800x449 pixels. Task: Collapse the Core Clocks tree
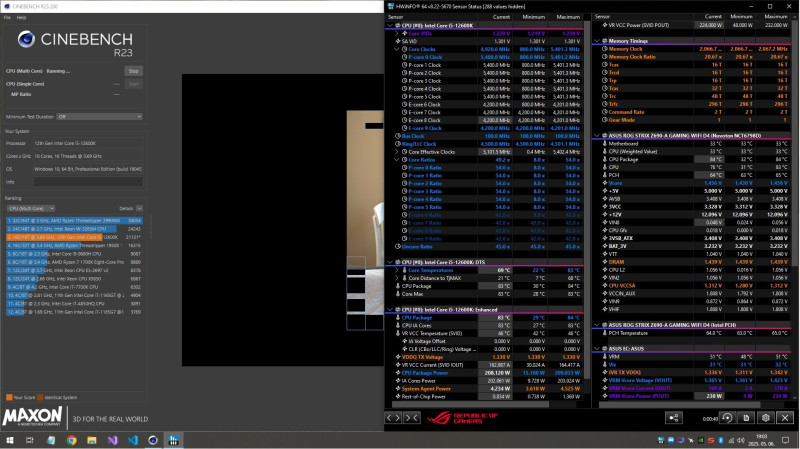[397, 49]
